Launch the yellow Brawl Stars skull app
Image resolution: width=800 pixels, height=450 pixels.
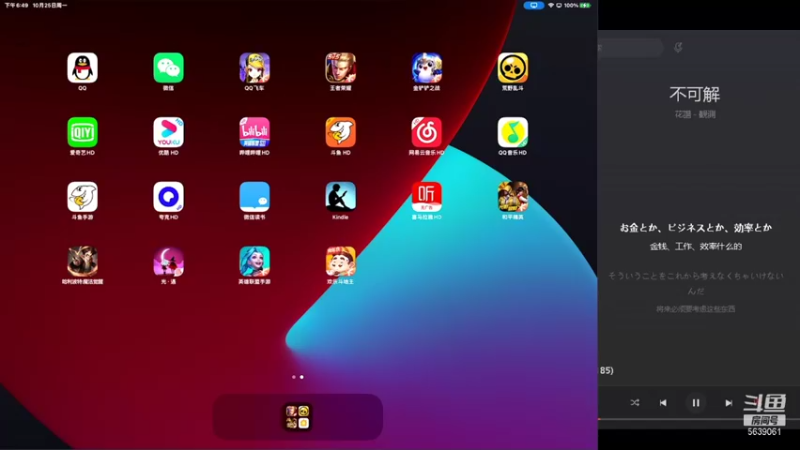513,68
